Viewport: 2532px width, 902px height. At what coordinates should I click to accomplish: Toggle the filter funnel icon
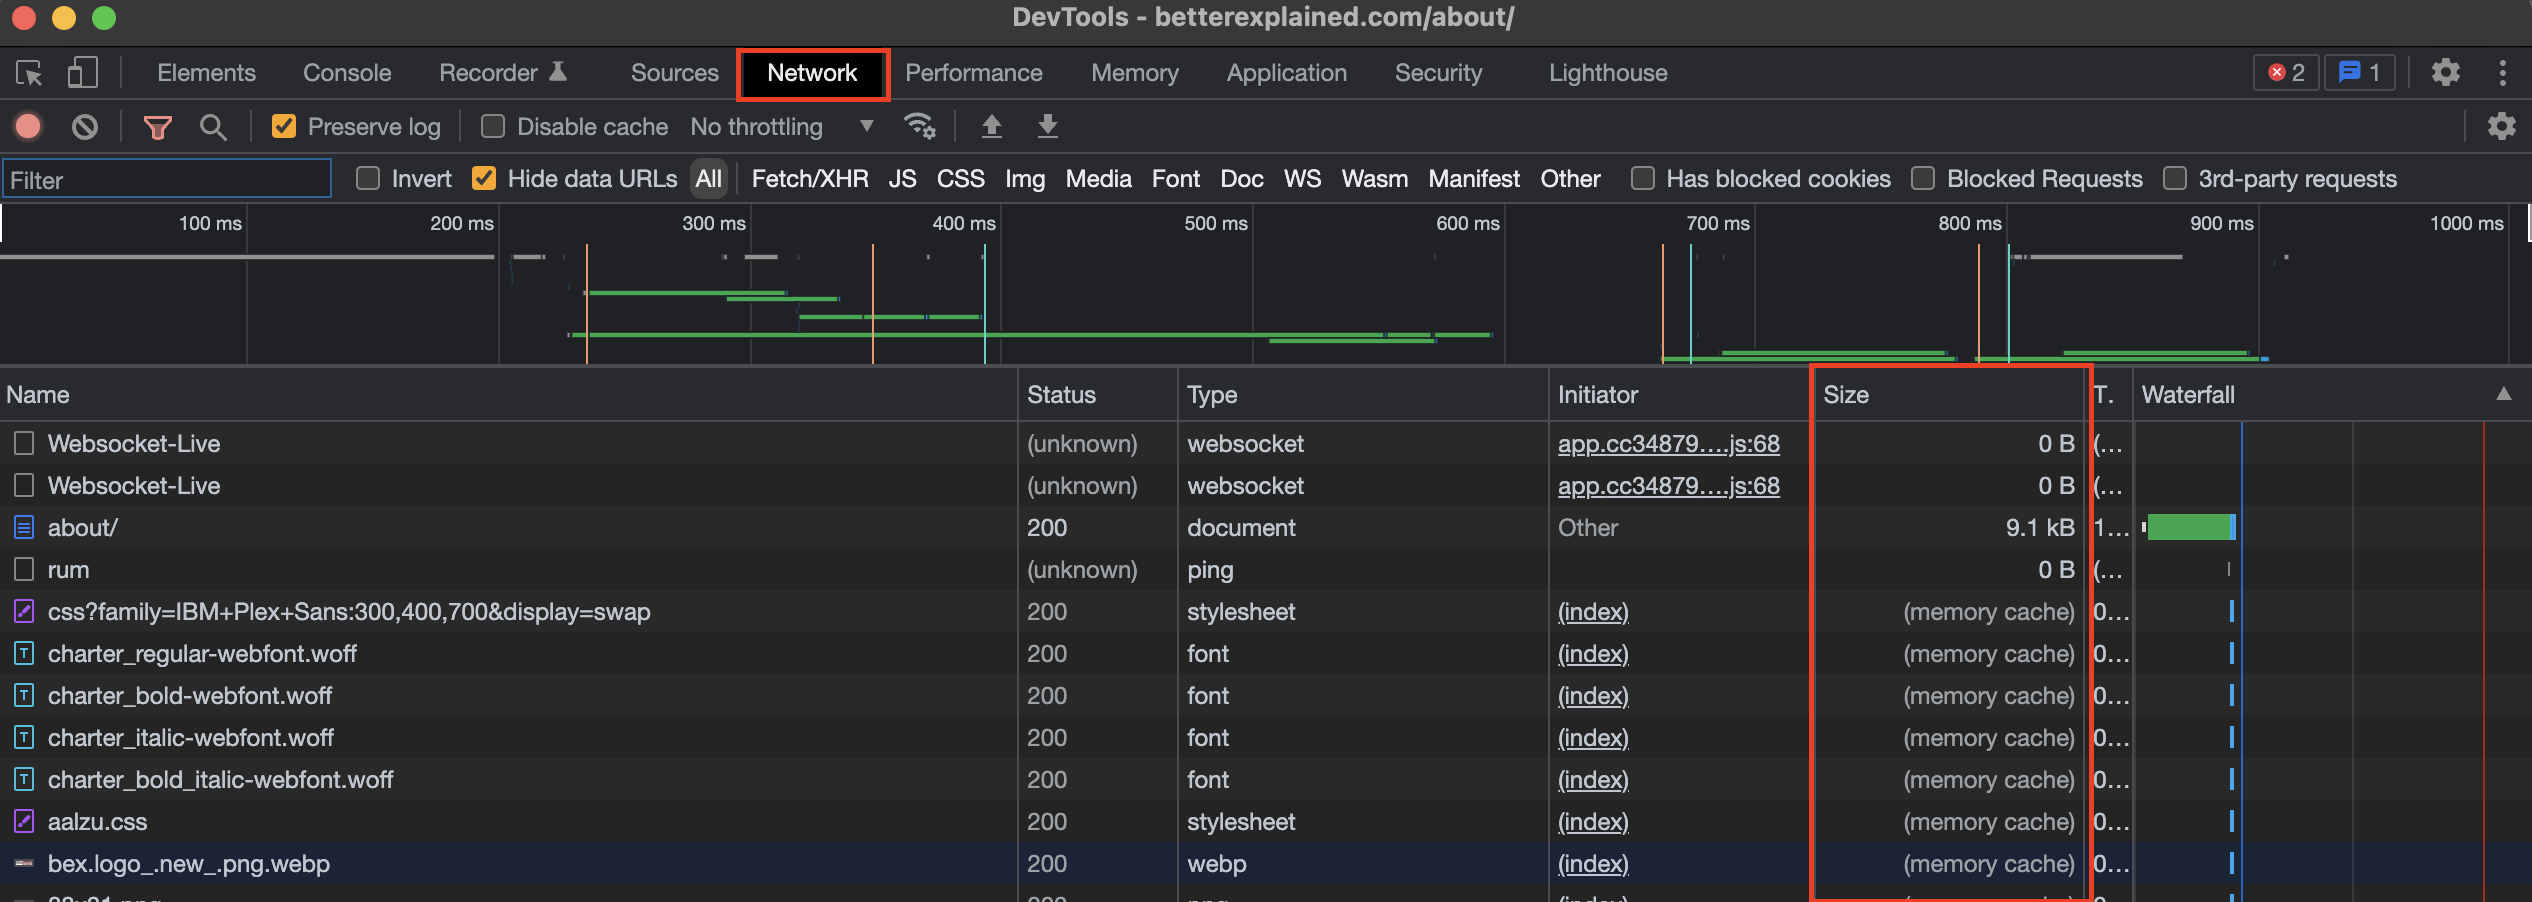pyautogui.click(x=157, y=127)
